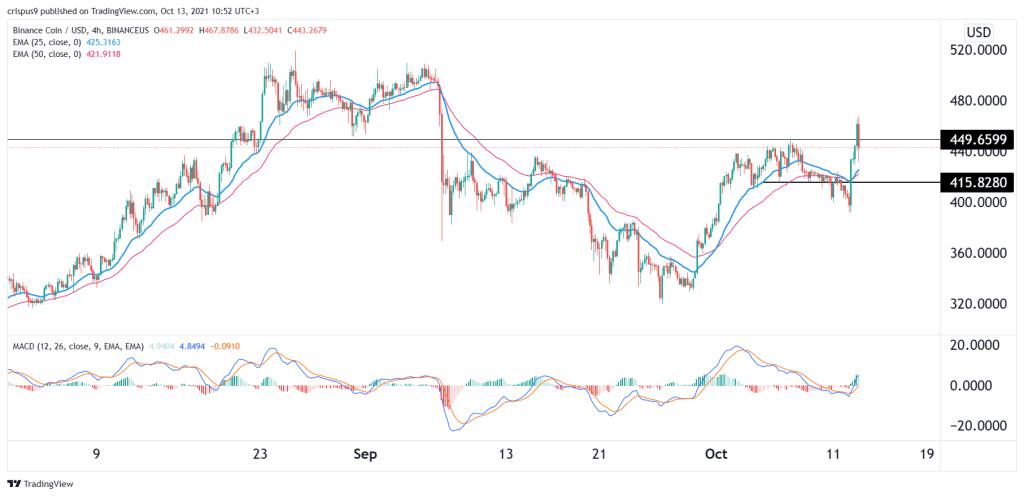This screenshot has height=496, width=1024.
Task: Click the 415.8280 price label tag
Action: click(976, 182)
